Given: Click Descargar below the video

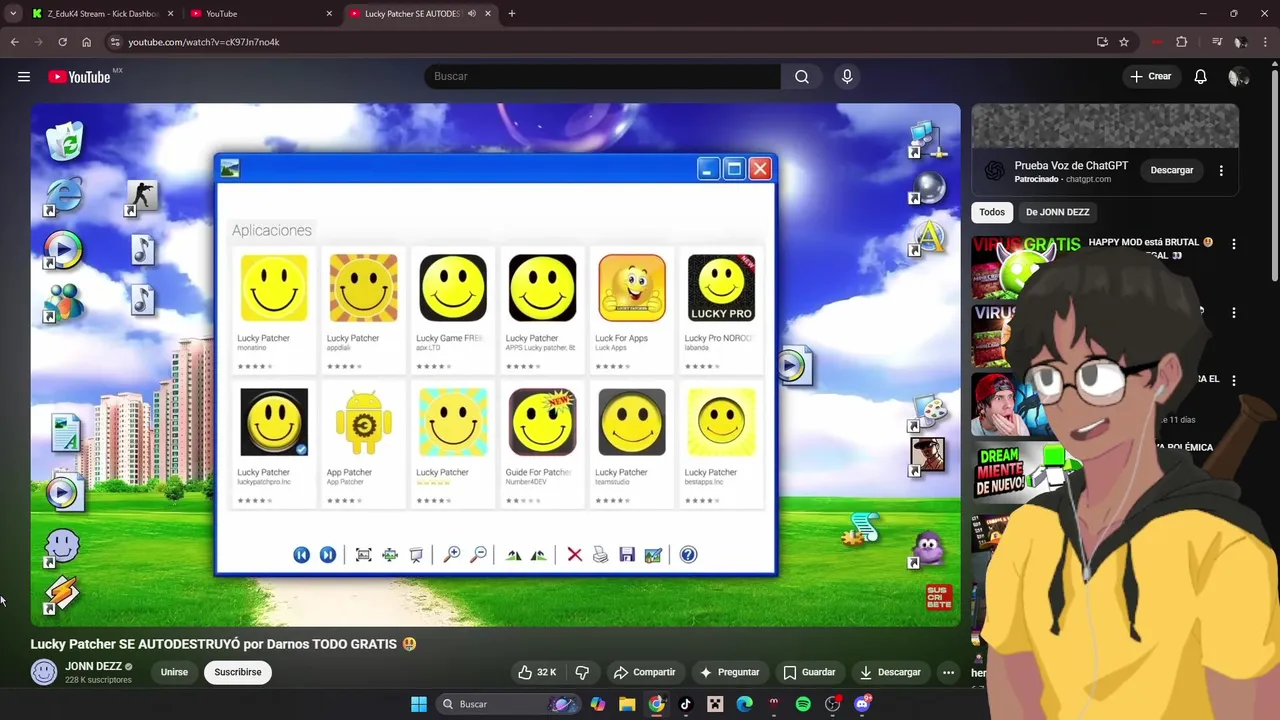Looking at the screenshot, I should [890, 672].
